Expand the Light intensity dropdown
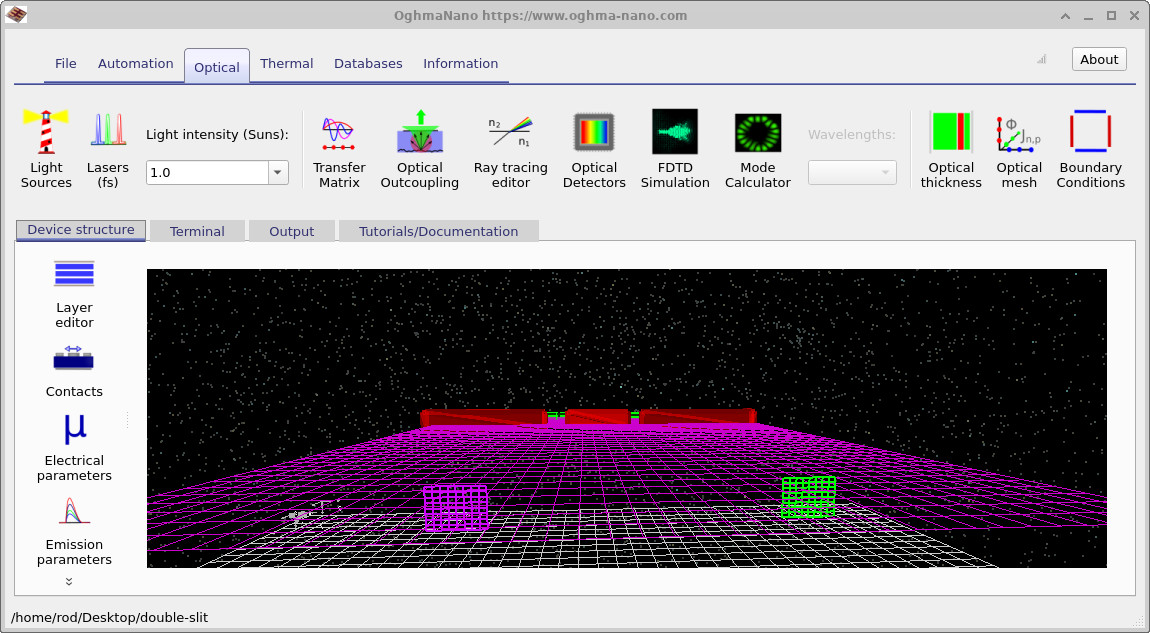The image size is (1150, 633). (277, 172)
